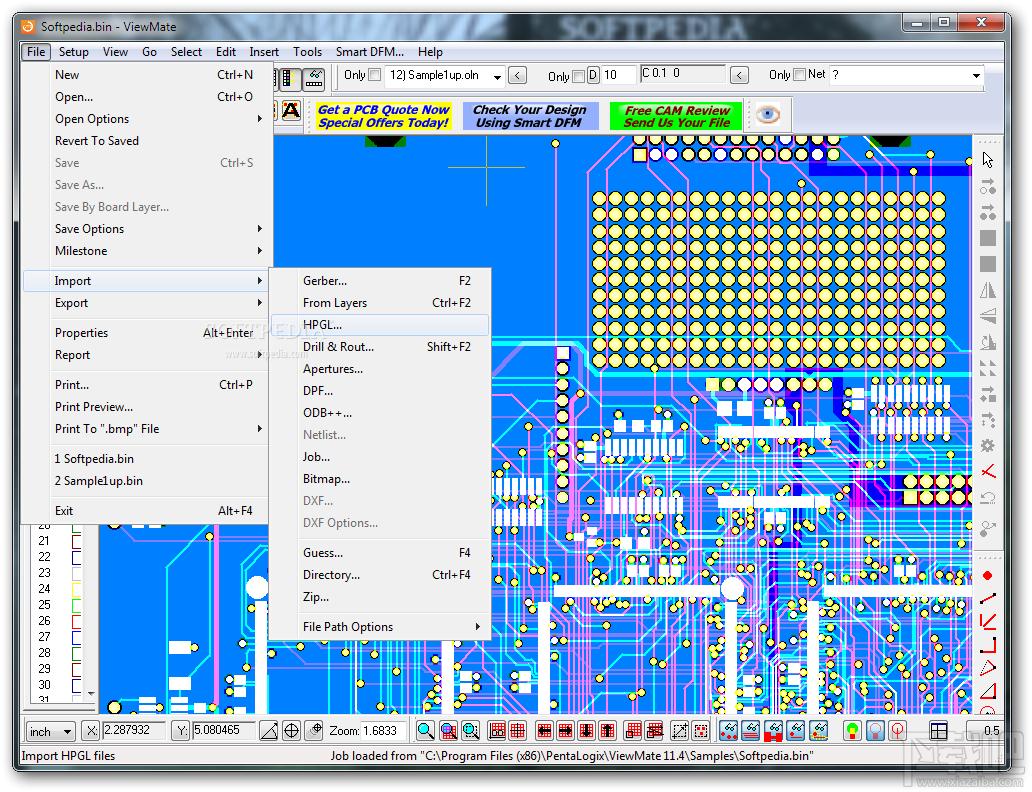
Task: Open the Net dropdown list
Action: tap(976, 76)
